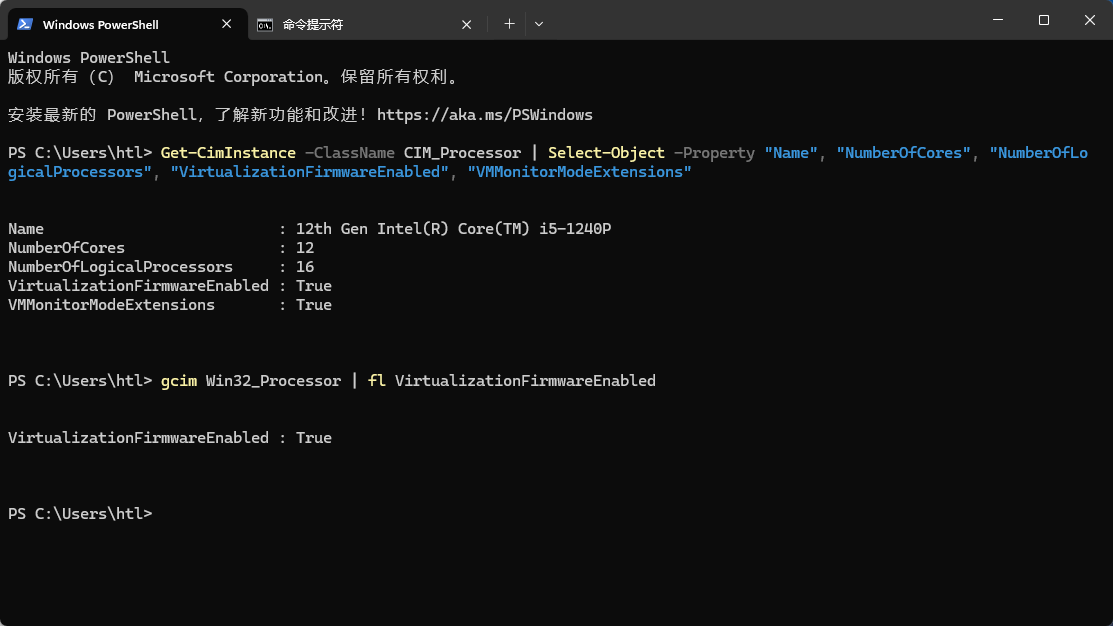Open the new tab profile dropdown chevron
Screen dimensions: 1113x626
(x=539, y=23)
